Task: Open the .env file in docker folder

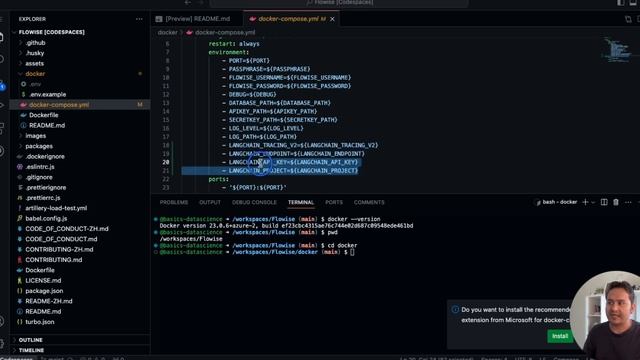Action: 36,84
